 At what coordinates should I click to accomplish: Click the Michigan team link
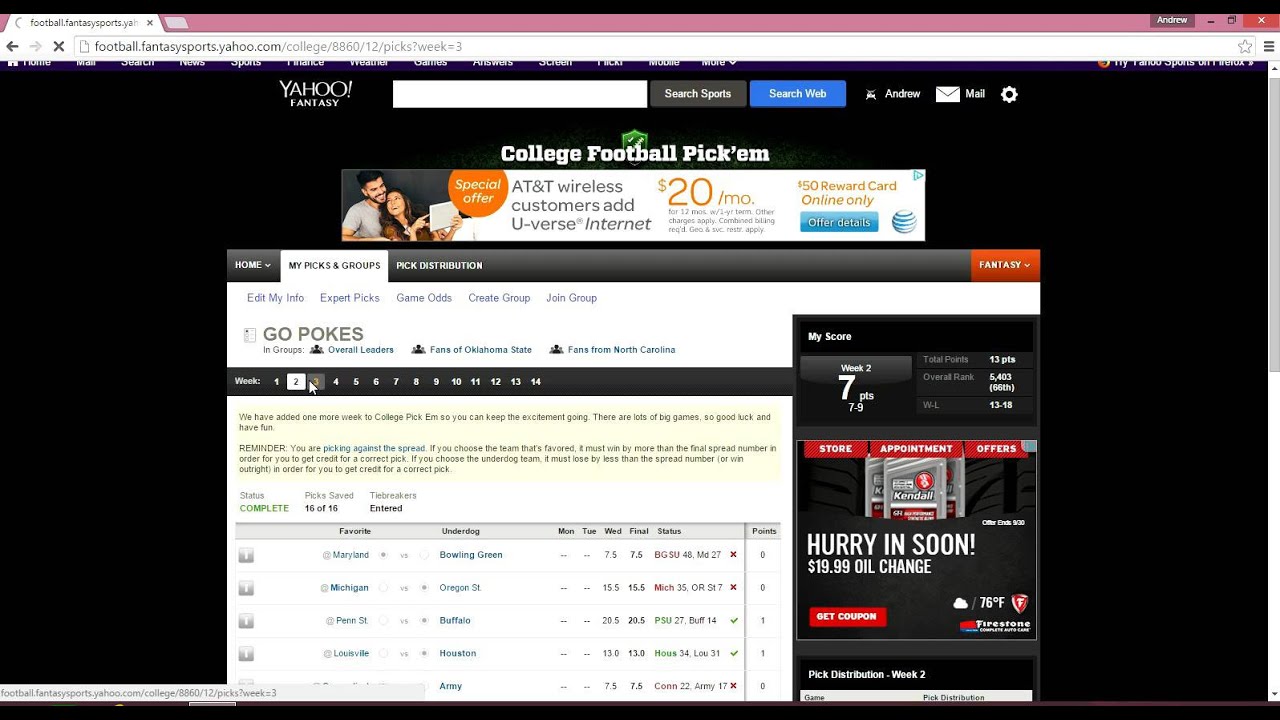[349, 588]
